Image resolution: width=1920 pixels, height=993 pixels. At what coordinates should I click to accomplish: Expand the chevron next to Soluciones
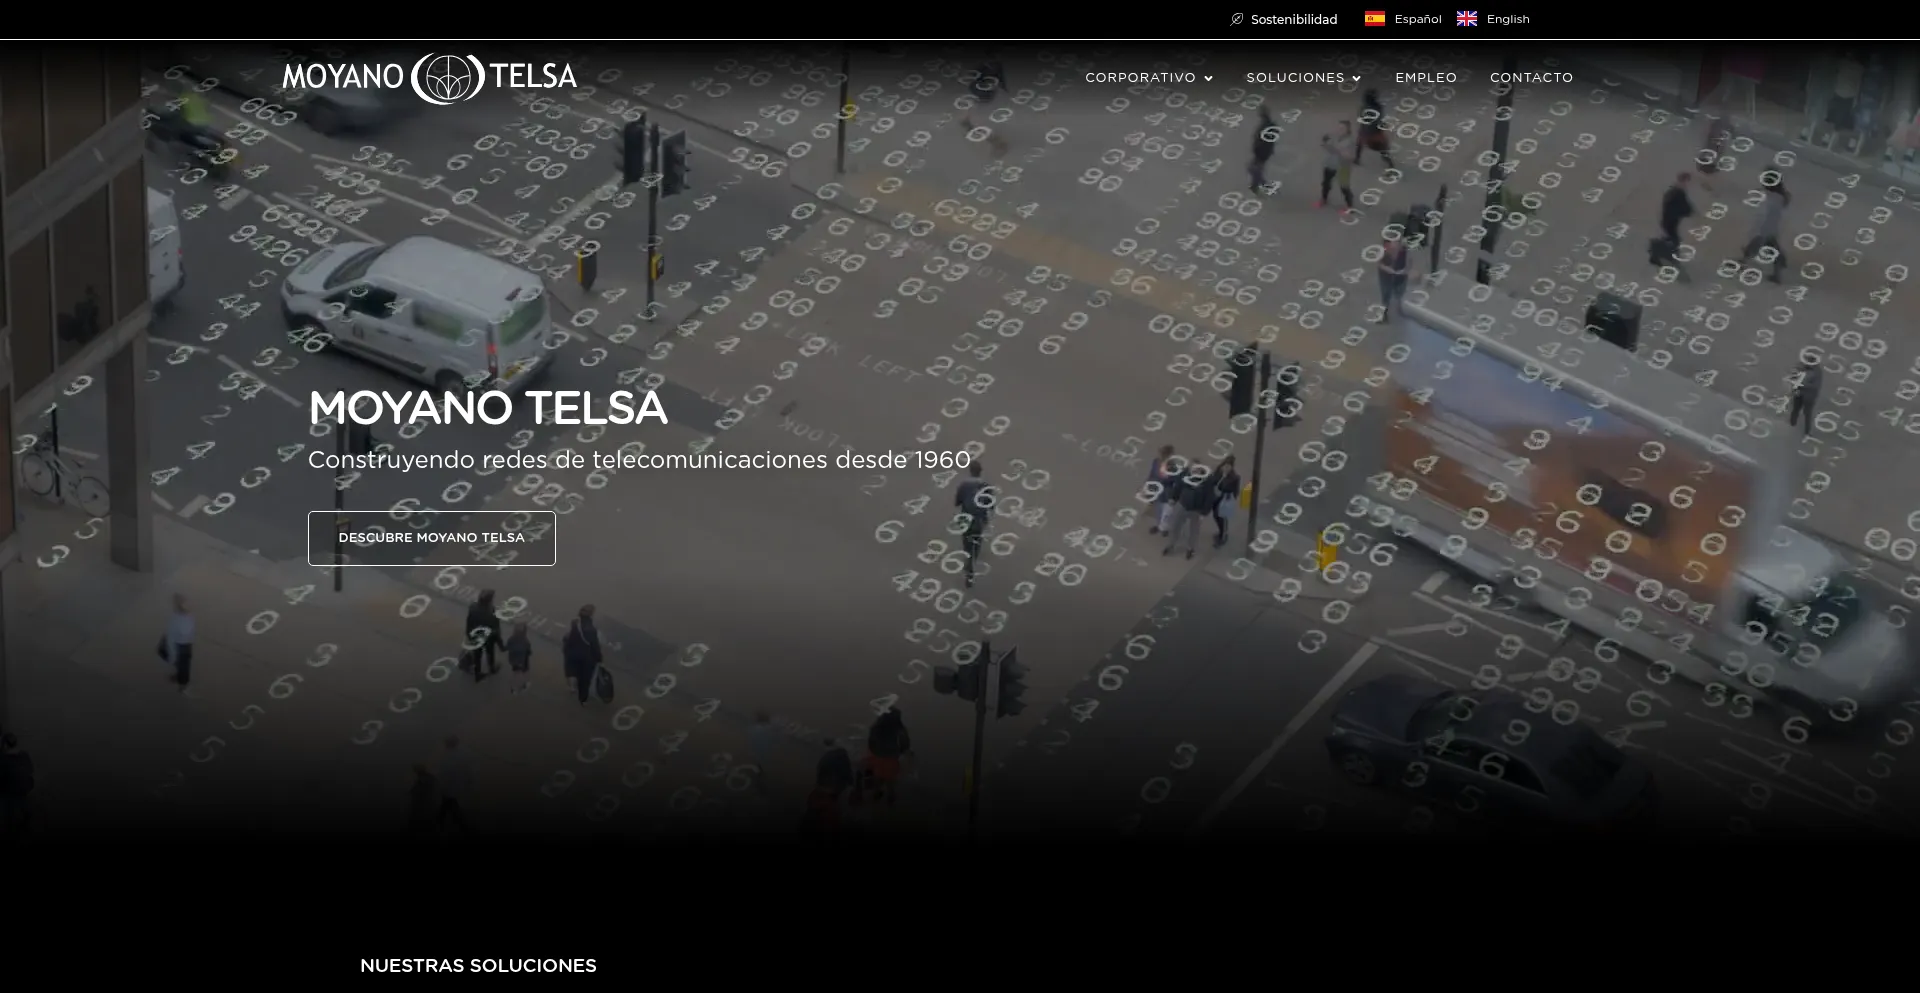(1357, 79)
